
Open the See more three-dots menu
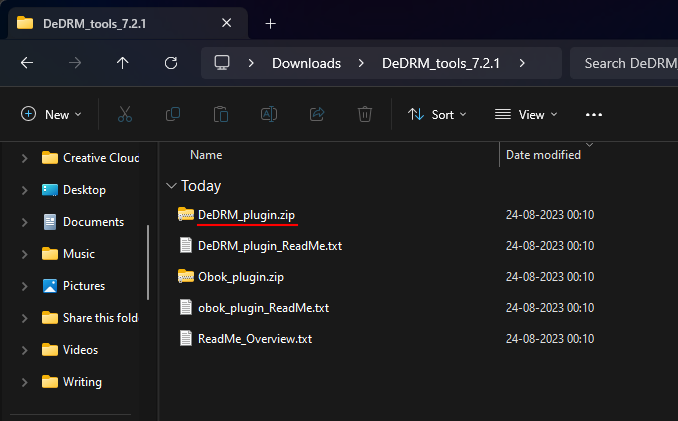point(594,114)
